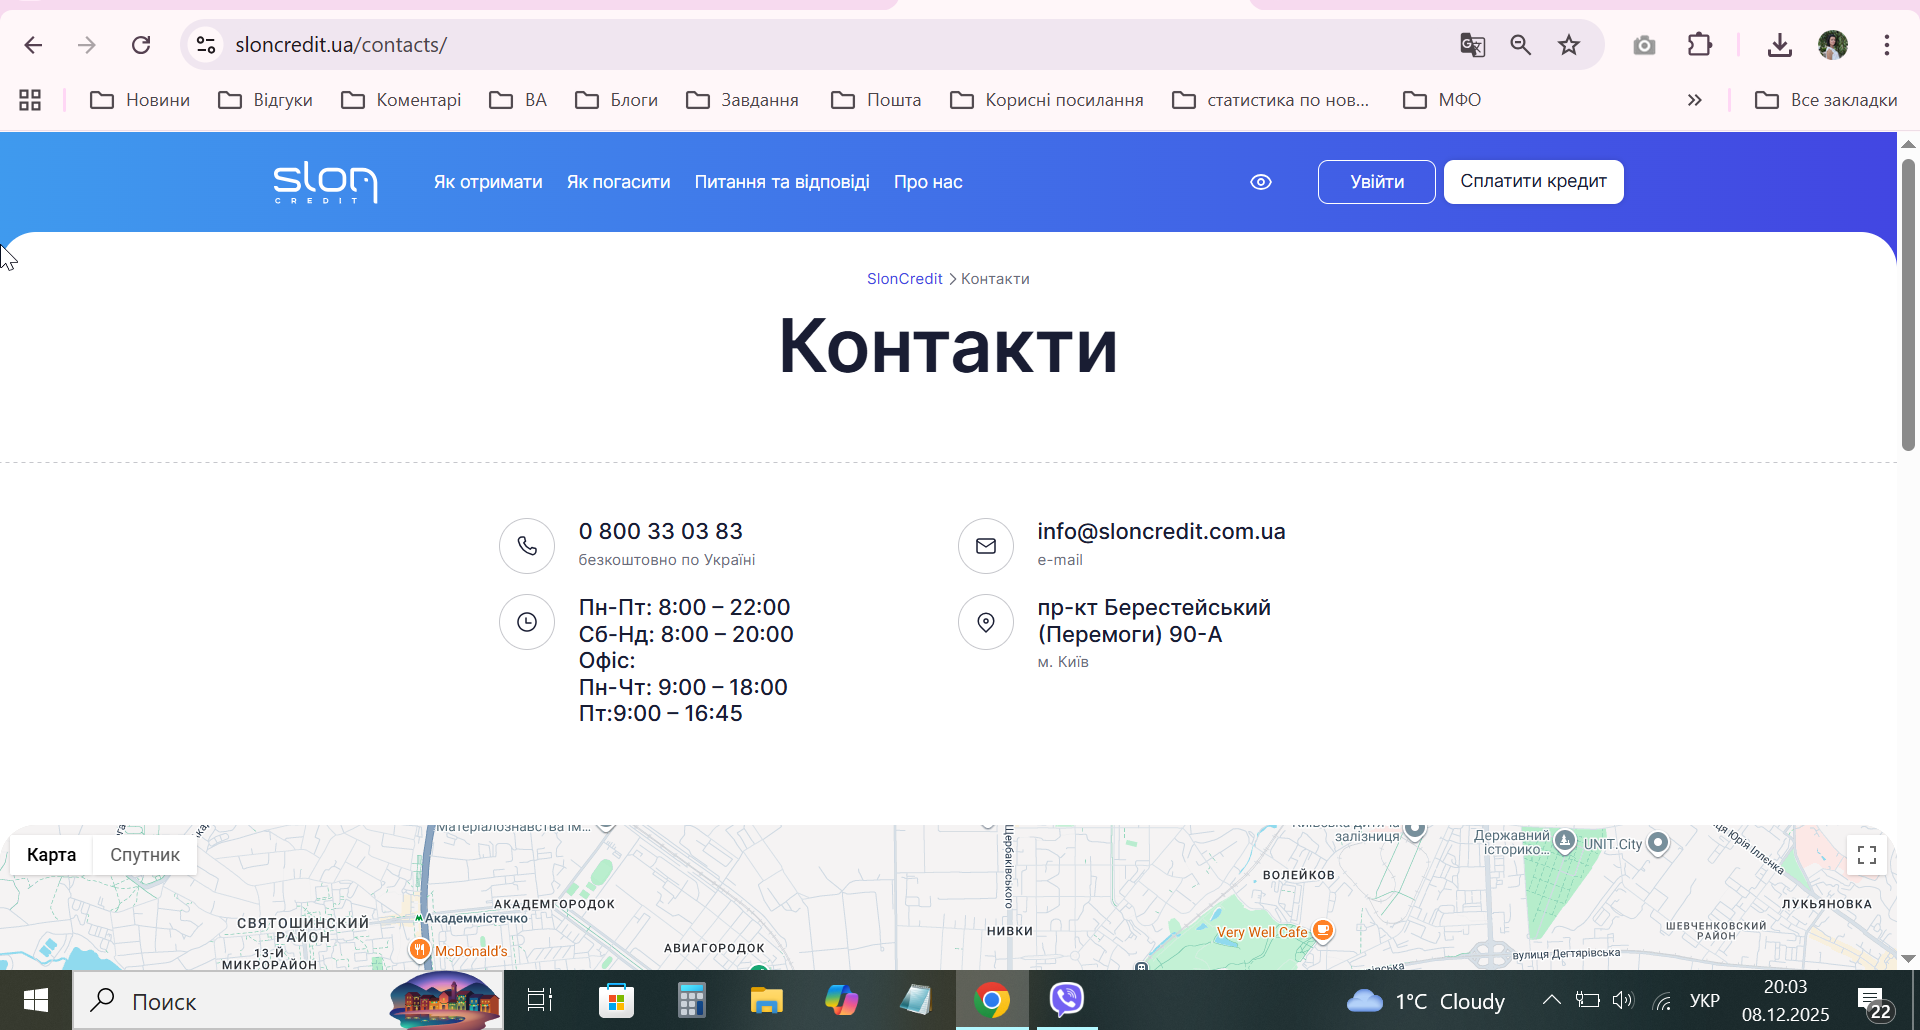
Task: Open the Windows Start menu
Action: coord(36,1000)
